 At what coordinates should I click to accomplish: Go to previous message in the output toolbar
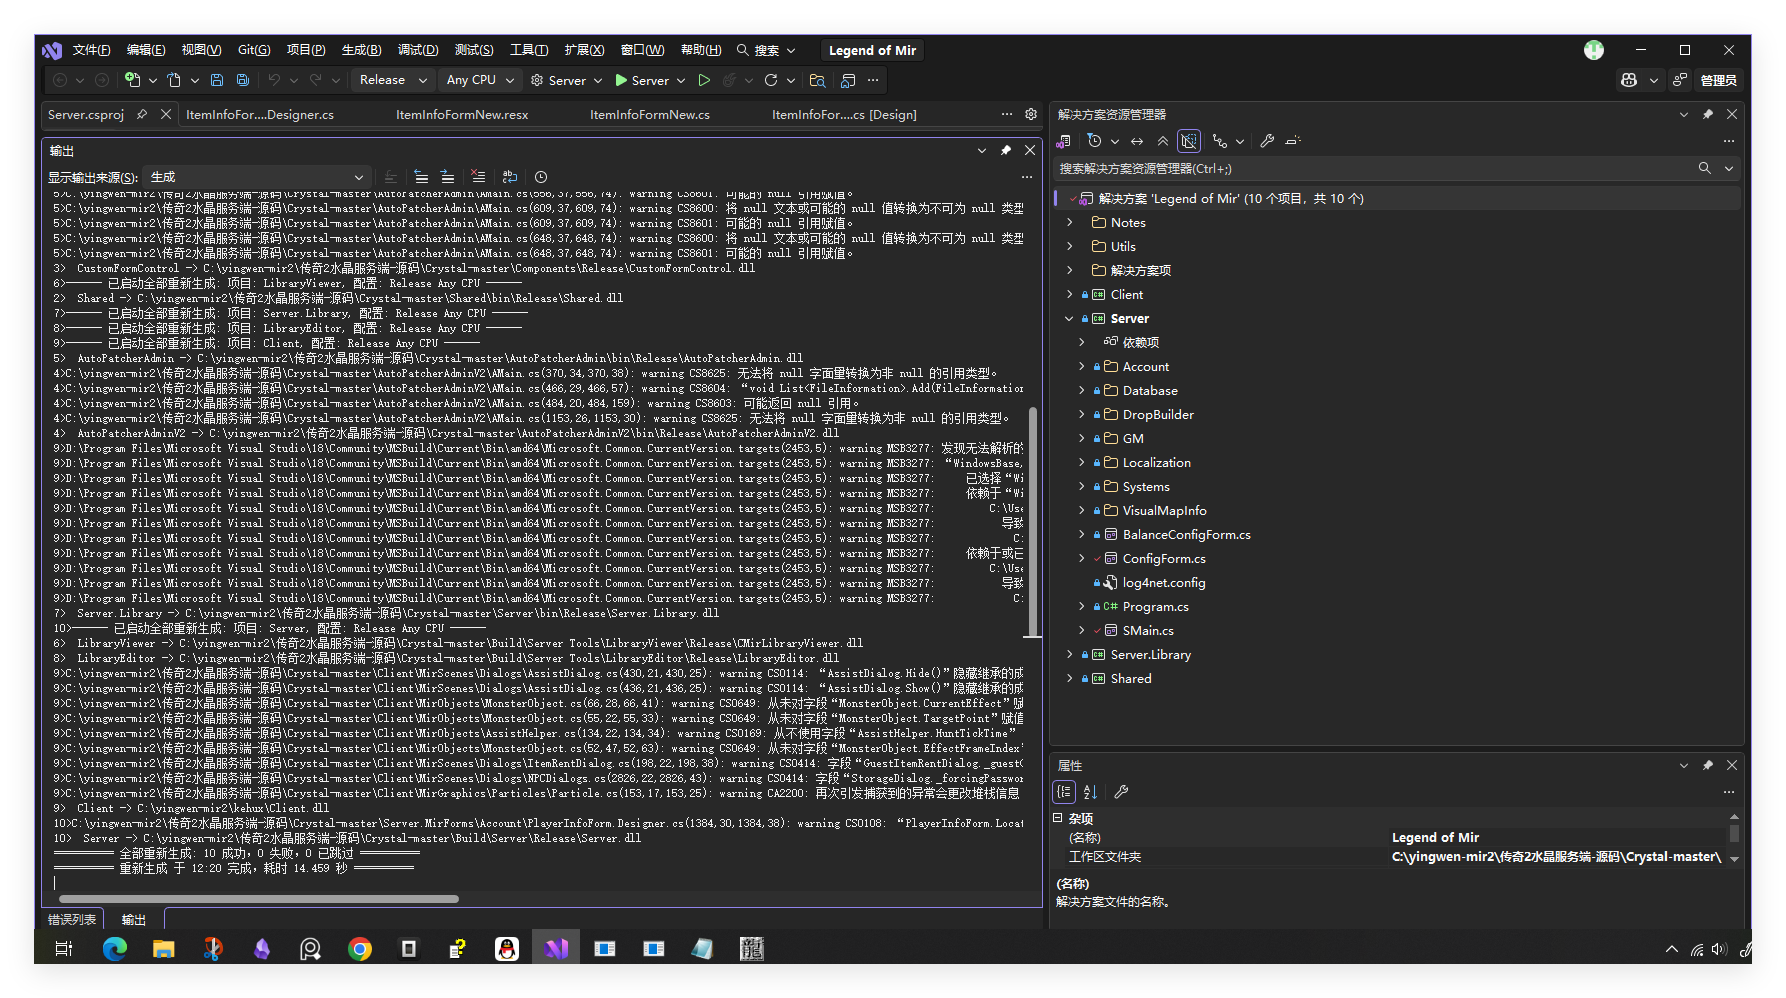tap(421, 177)
